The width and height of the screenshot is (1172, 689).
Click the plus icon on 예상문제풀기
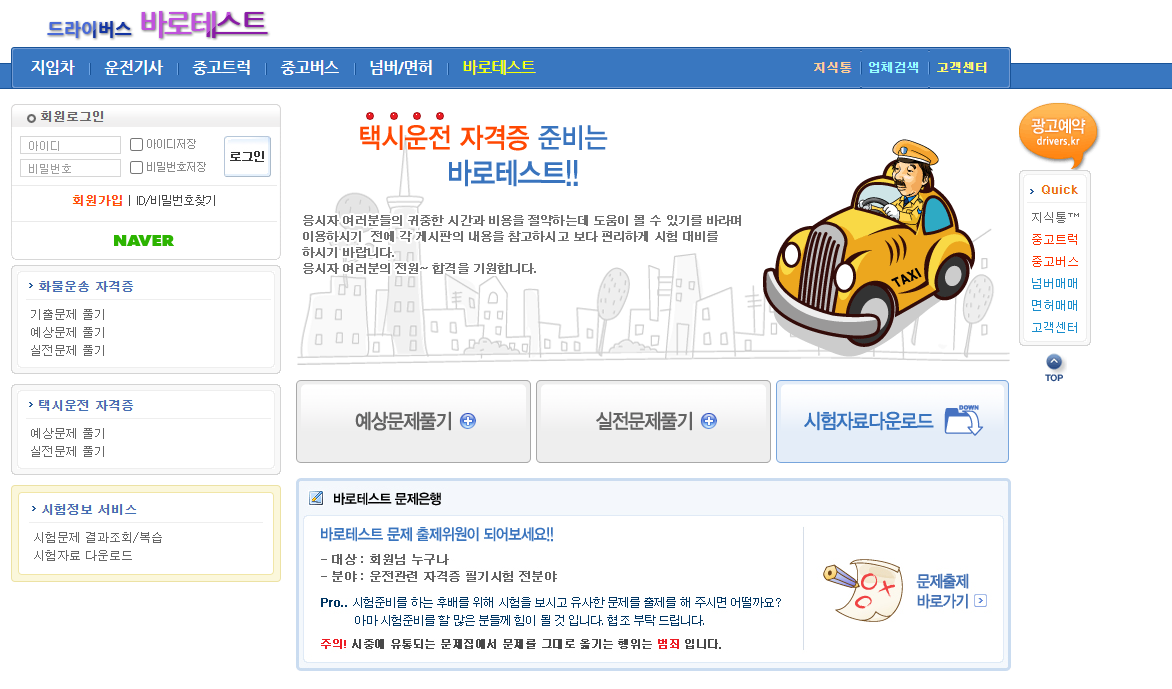468,421
